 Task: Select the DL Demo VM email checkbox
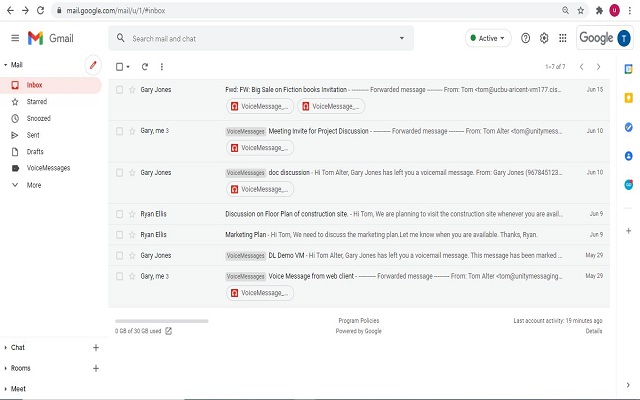pos(119,256)
